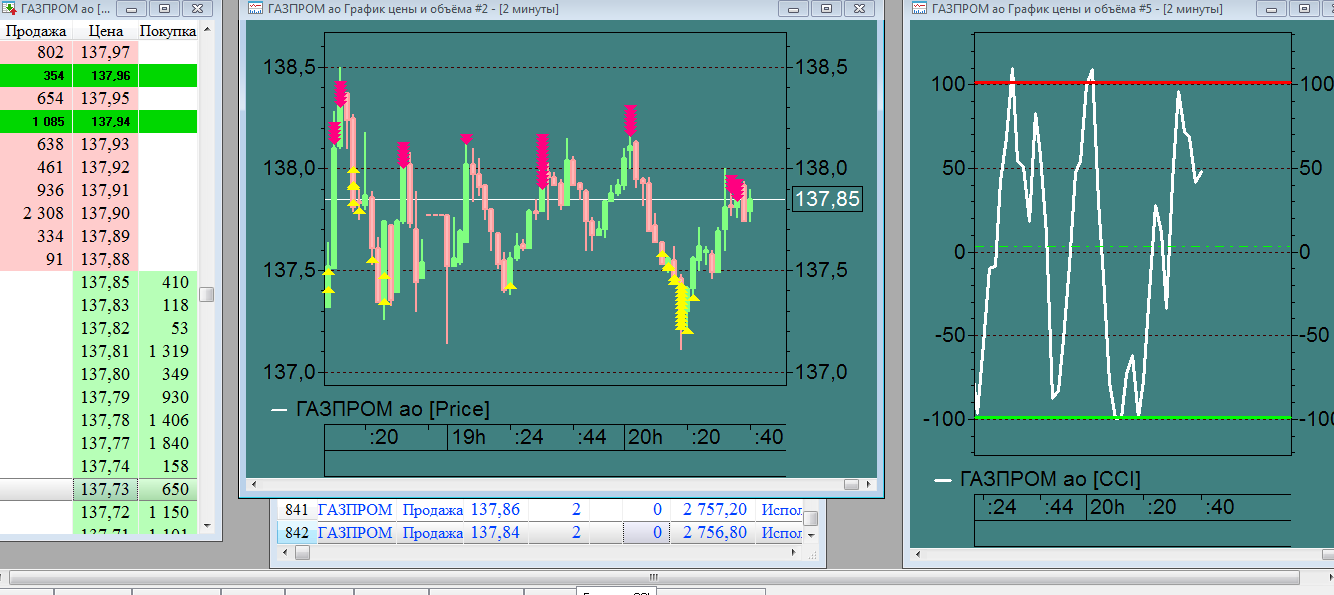Click the Покупка column header
Screen dimensions: 1334x595
pyautogui.click(x=168, y=31)
